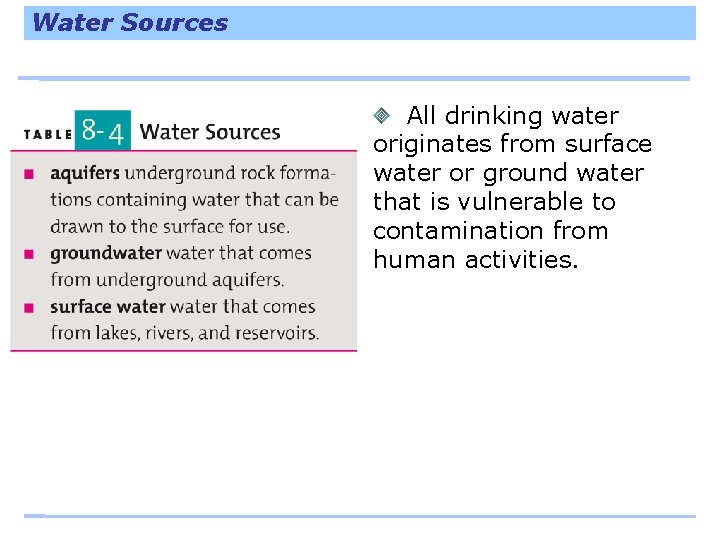The width and height of the screenshot is (720, 540).
Task: Click the teal '8-4' table number badge
Action: 103,130
